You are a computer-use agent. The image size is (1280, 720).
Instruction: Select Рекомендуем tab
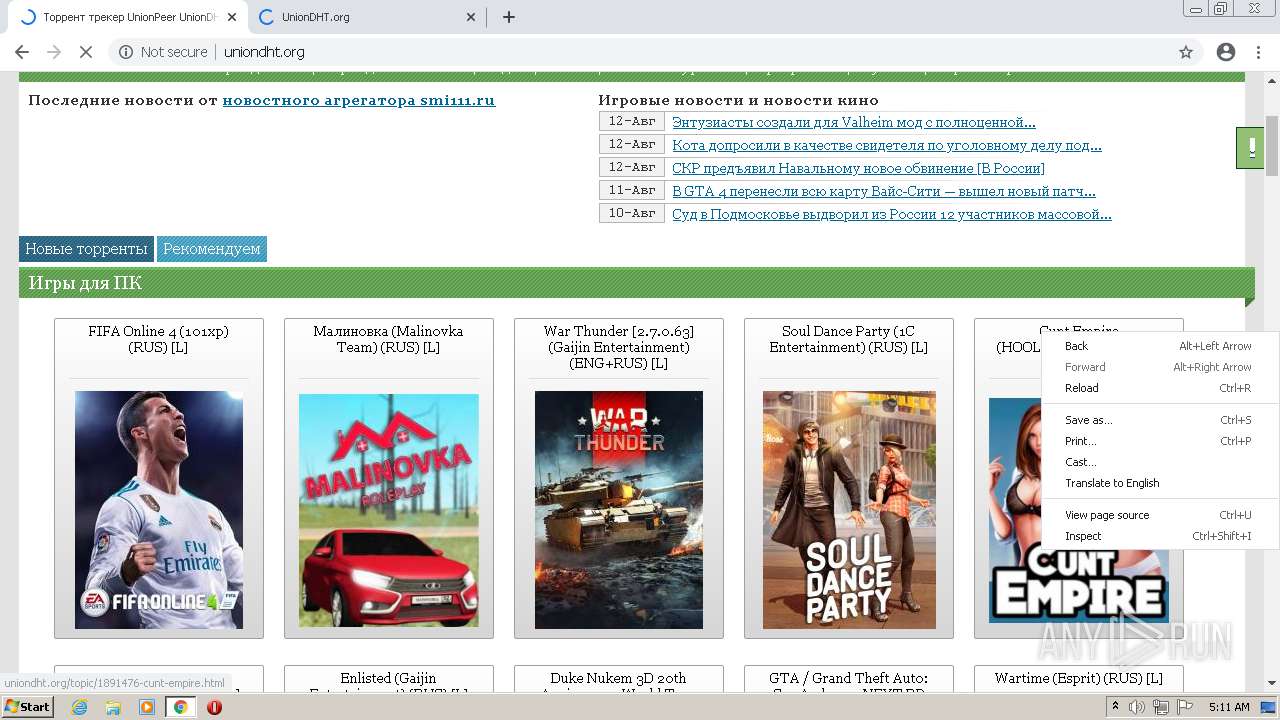click(212, 249)
